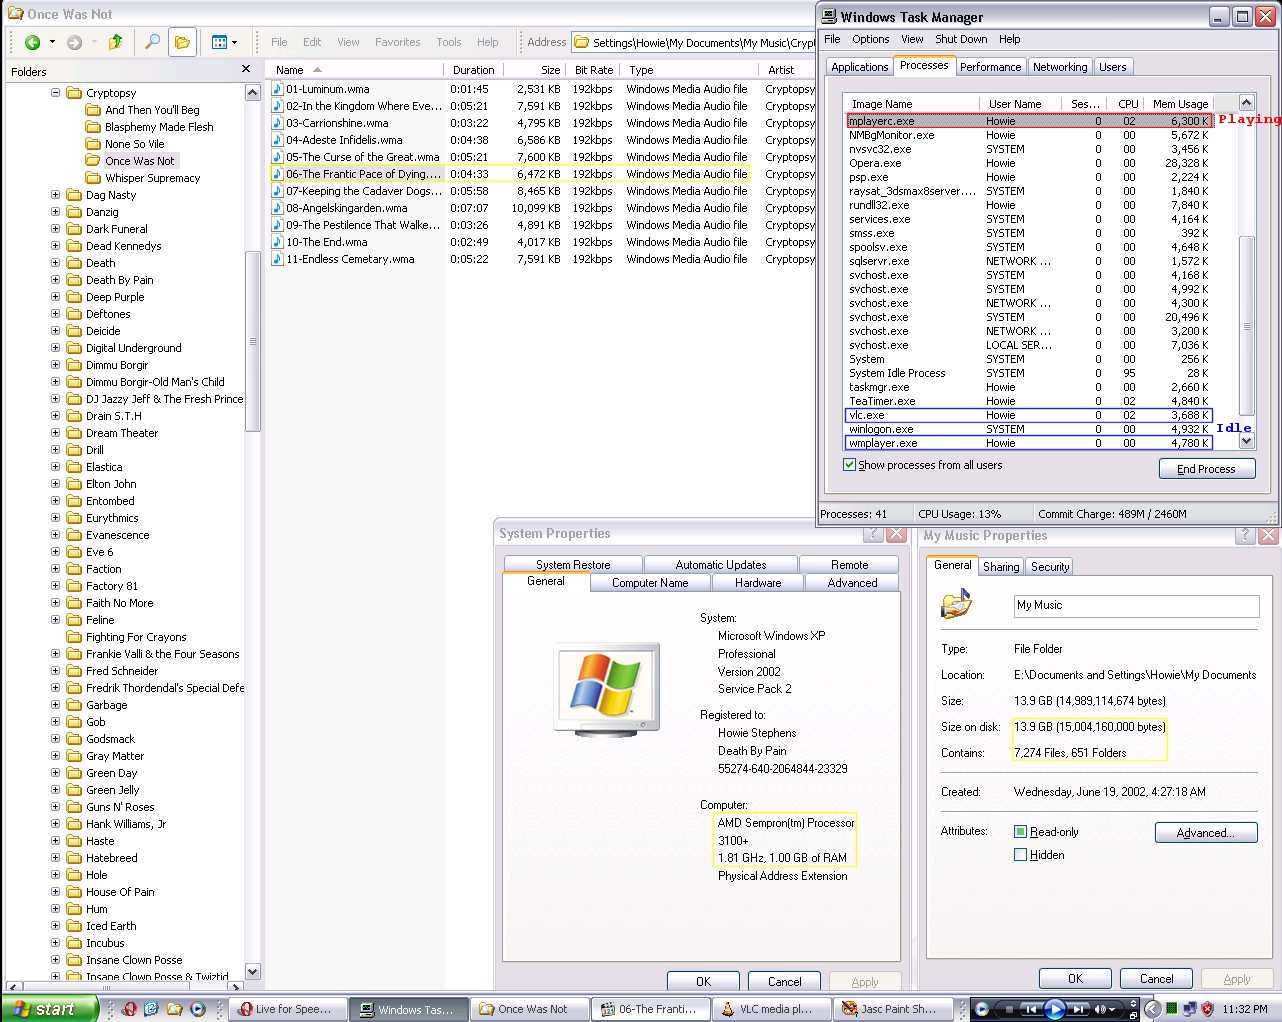Viewport: 1282px width, 1022px height.
Task: Click the red shield tray icon
Action: tap(1207, 1009)
